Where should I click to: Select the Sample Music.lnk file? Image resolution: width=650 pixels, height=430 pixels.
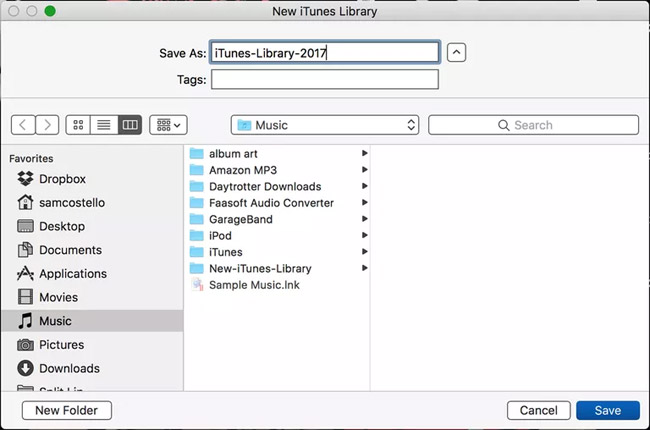click(x=279, y=285)
